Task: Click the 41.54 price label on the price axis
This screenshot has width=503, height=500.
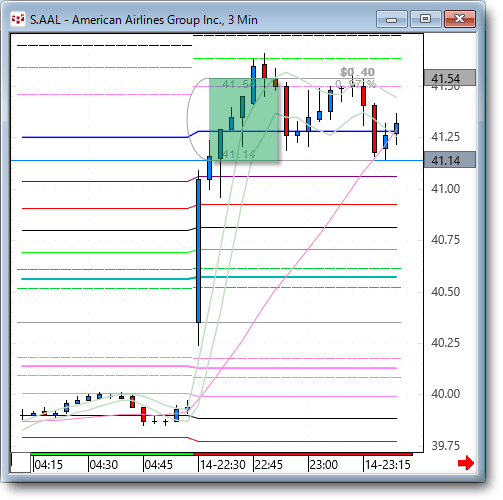Action: pyautogui.click(x=449, y=78)
